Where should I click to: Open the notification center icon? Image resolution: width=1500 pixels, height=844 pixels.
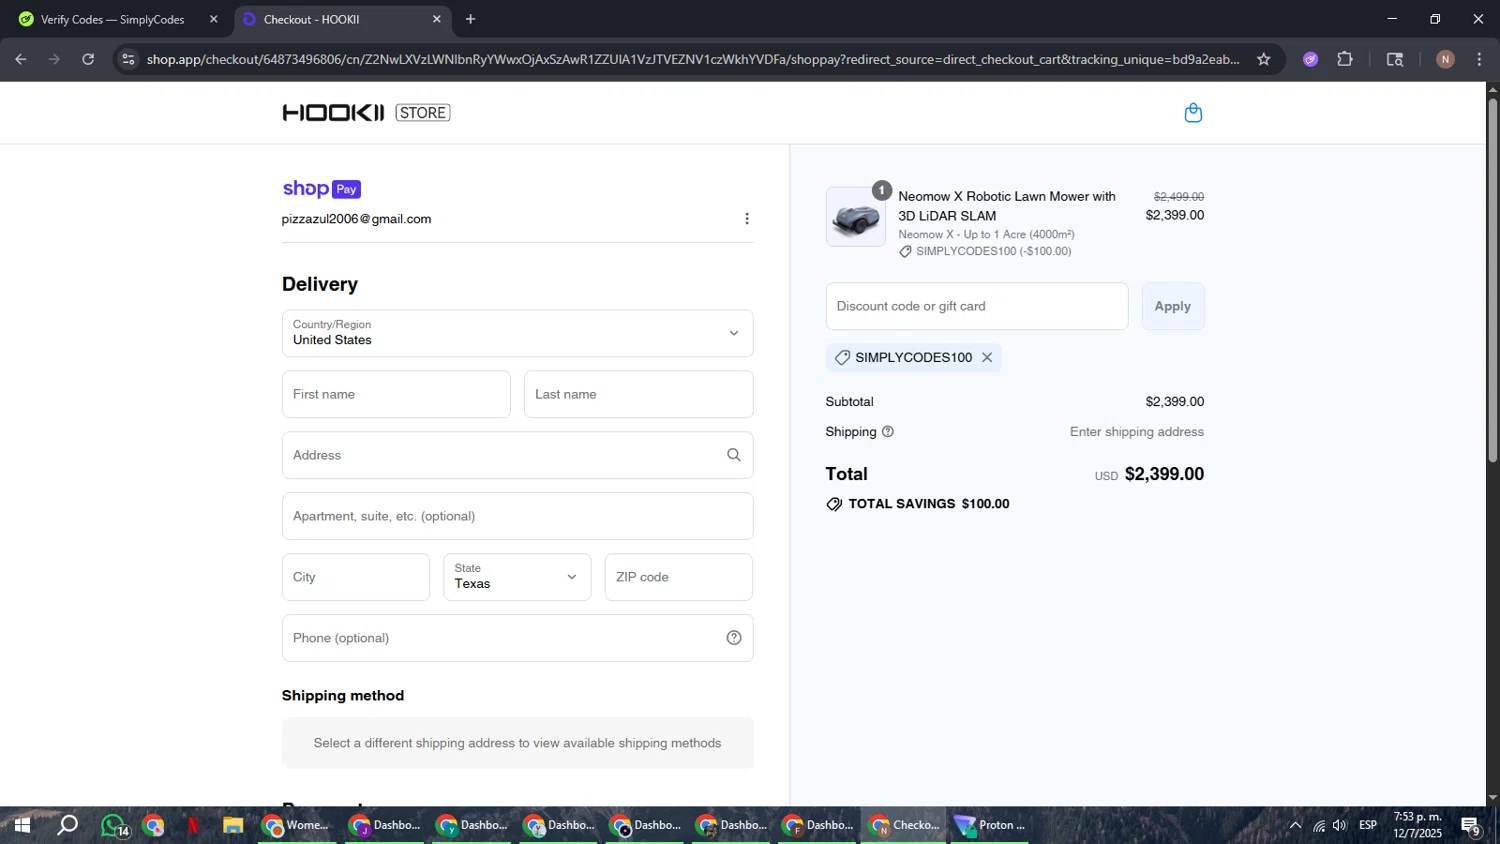(1470, 825)
